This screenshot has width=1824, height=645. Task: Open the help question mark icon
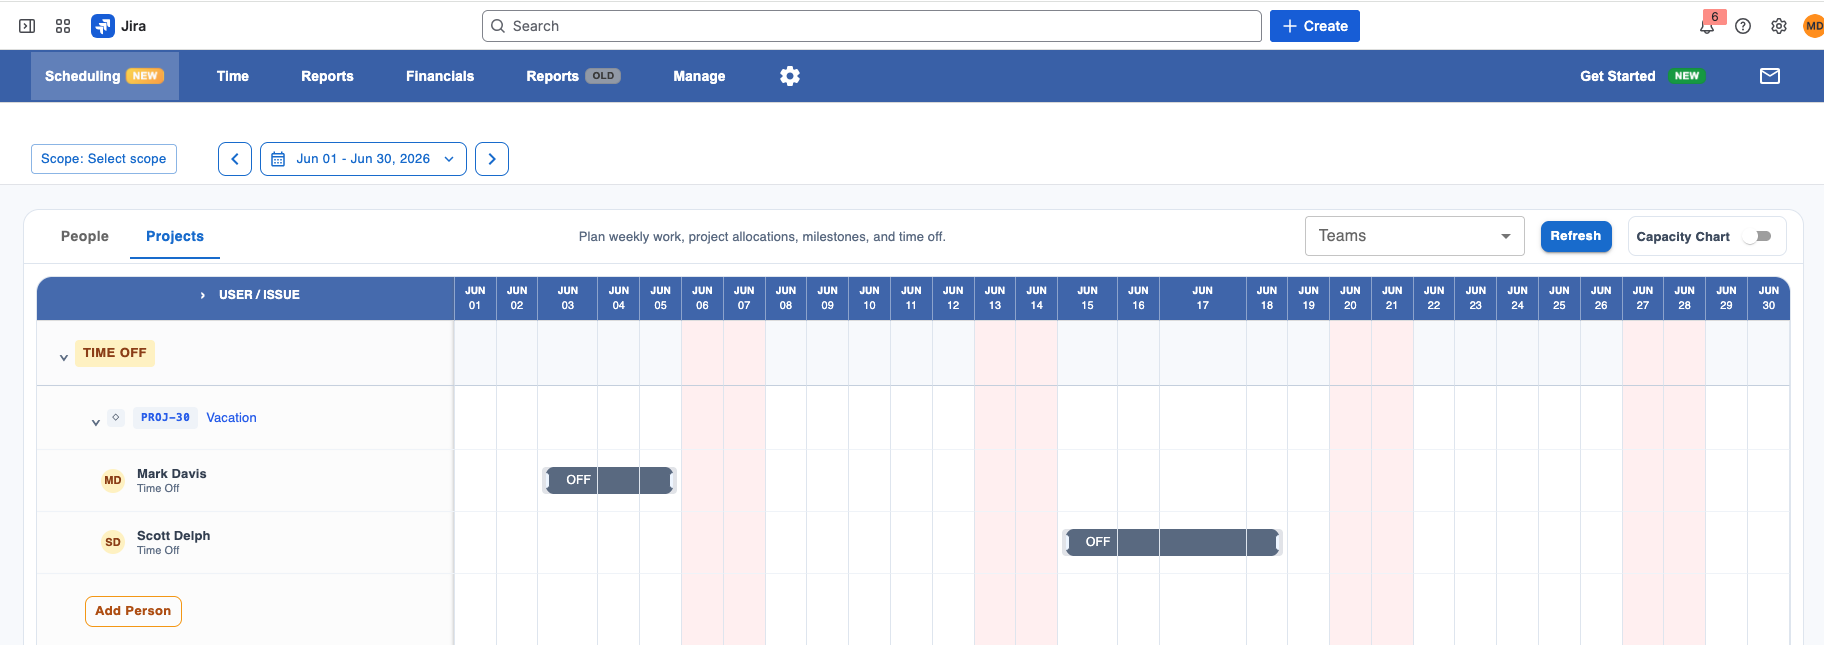point(1743,26)
